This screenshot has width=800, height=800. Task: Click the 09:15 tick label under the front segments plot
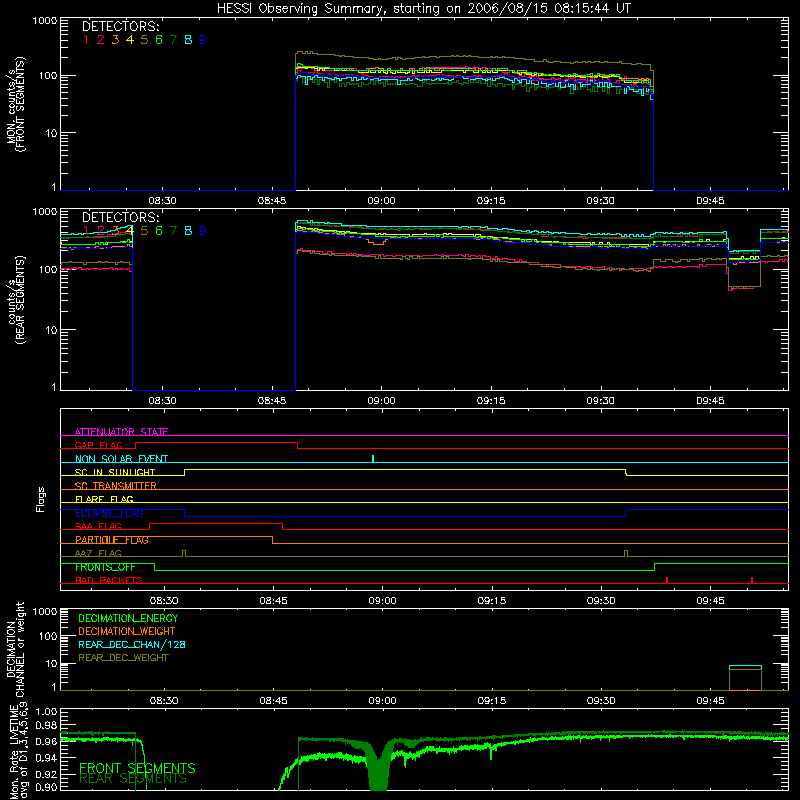tap(491, 201)
